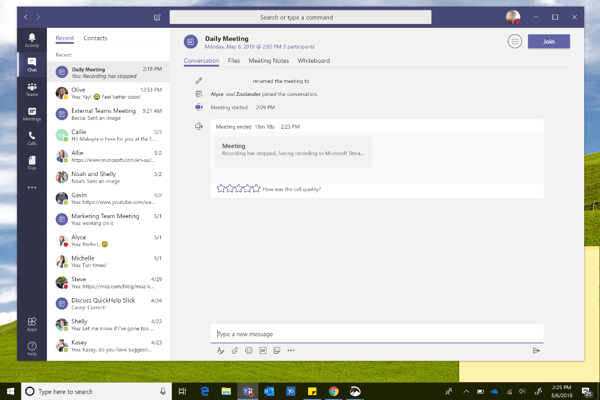Show hidden tray icons chevron
Screen dimensions: 600x400
466,391
